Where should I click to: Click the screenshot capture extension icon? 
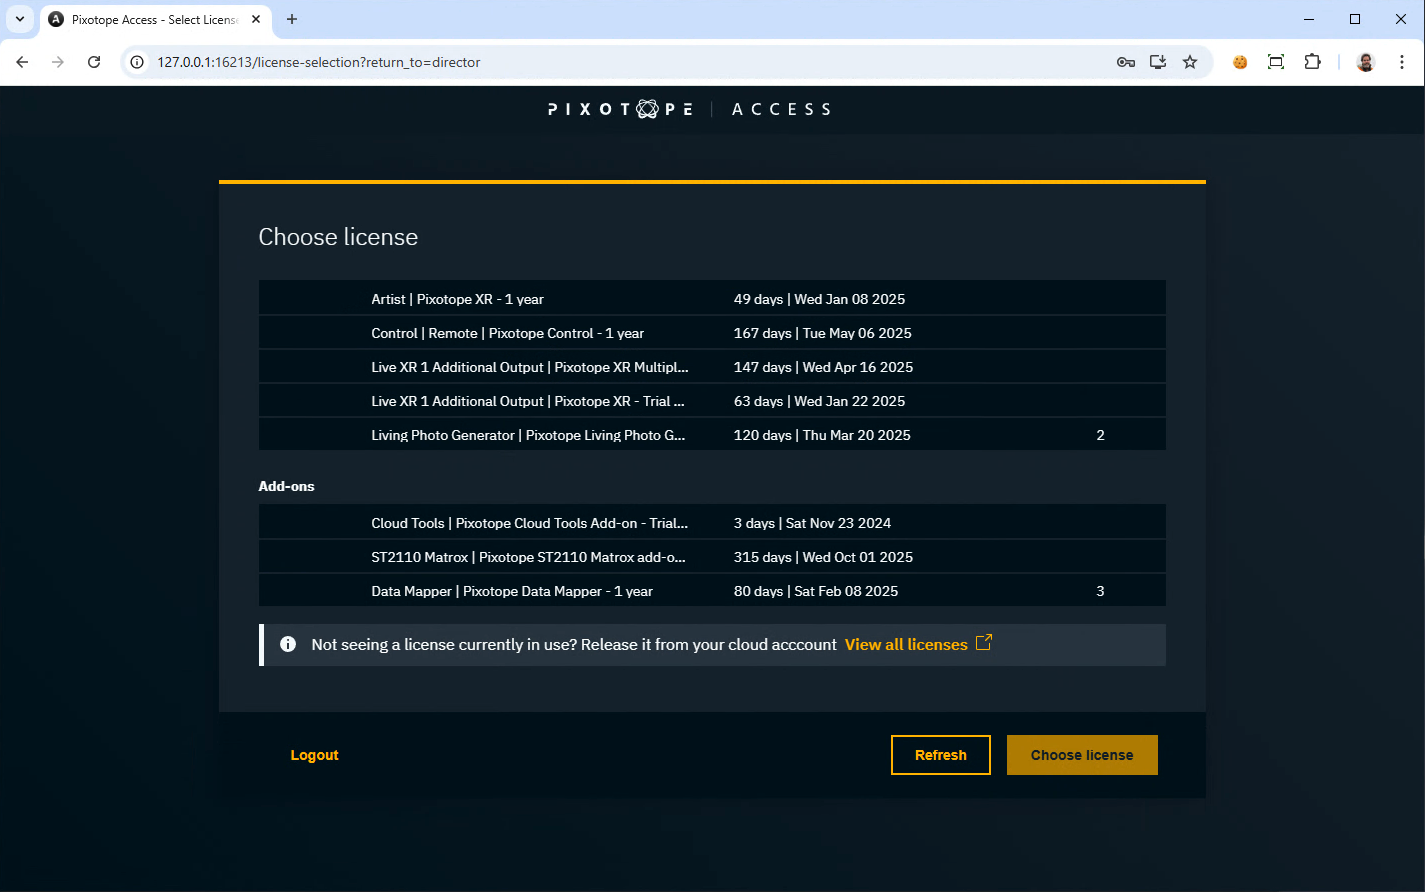(x=1276, y=61)
